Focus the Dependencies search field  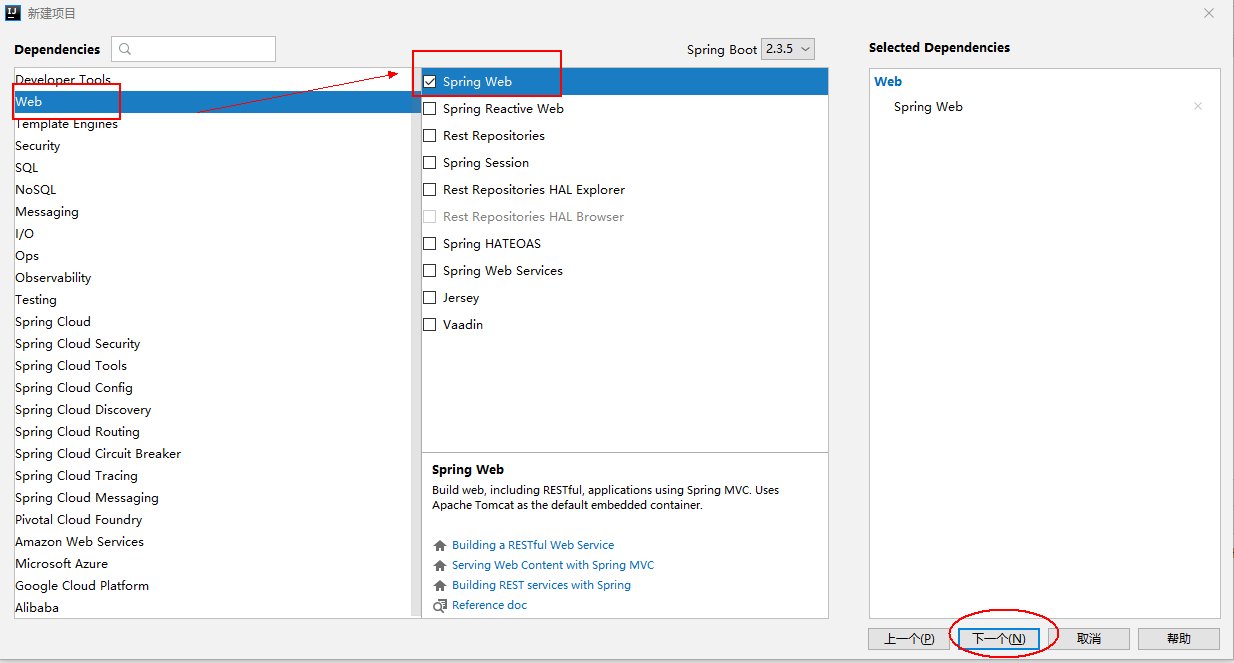193,49
